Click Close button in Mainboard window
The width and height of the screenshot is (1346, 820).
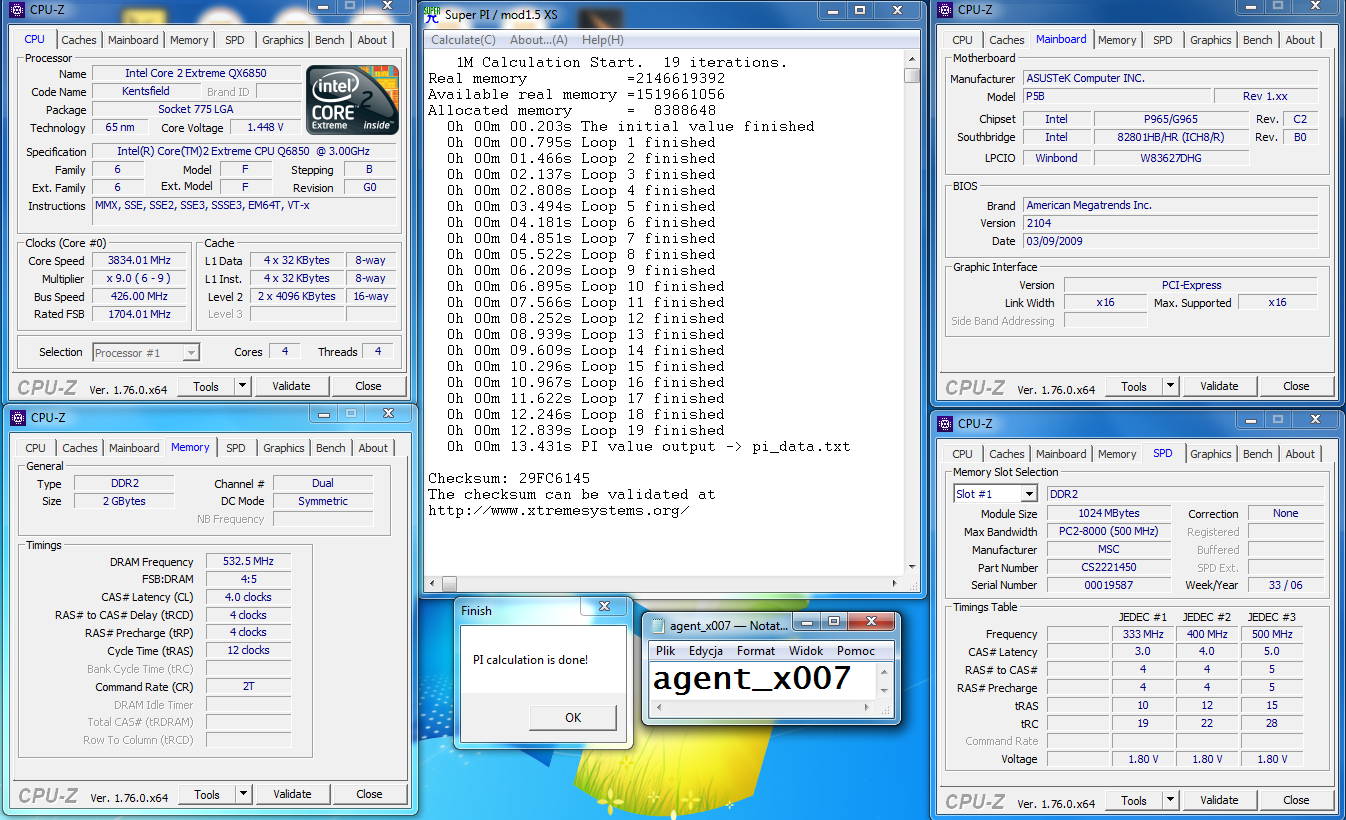(x=1296, y=386)
